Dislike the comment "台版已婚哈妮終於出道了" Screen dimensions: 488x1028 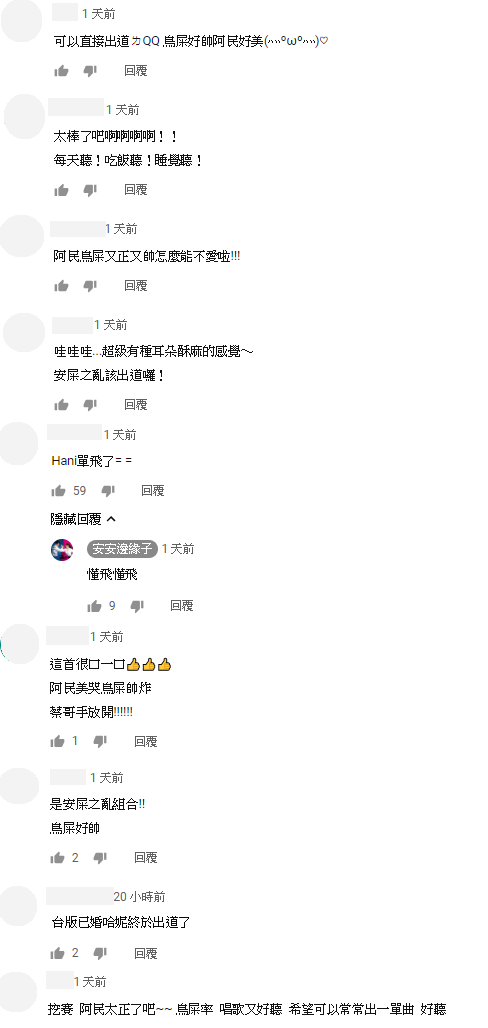pos(100,953)
